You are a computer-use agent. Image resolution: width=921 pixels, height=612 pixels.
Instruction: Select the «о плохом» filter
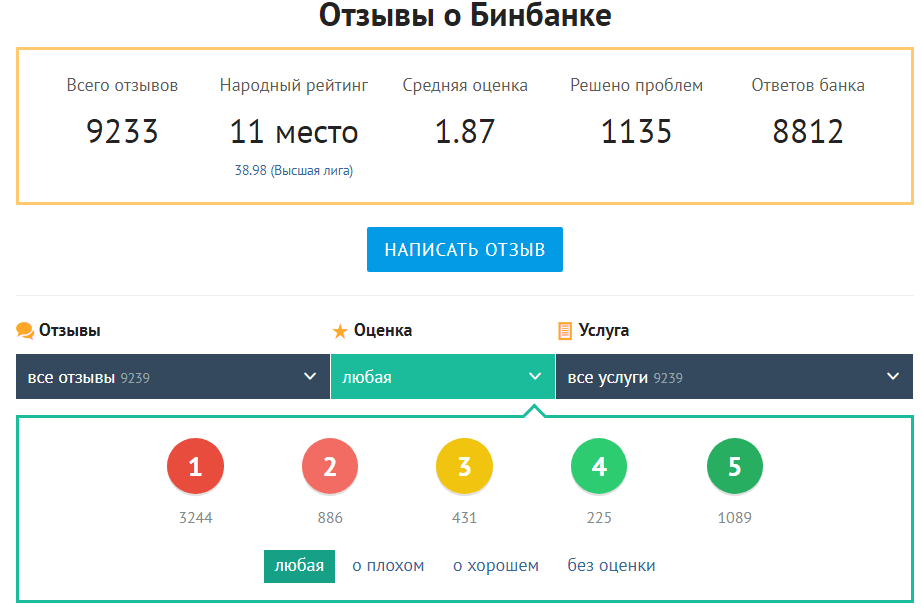(x=388, y=566)
